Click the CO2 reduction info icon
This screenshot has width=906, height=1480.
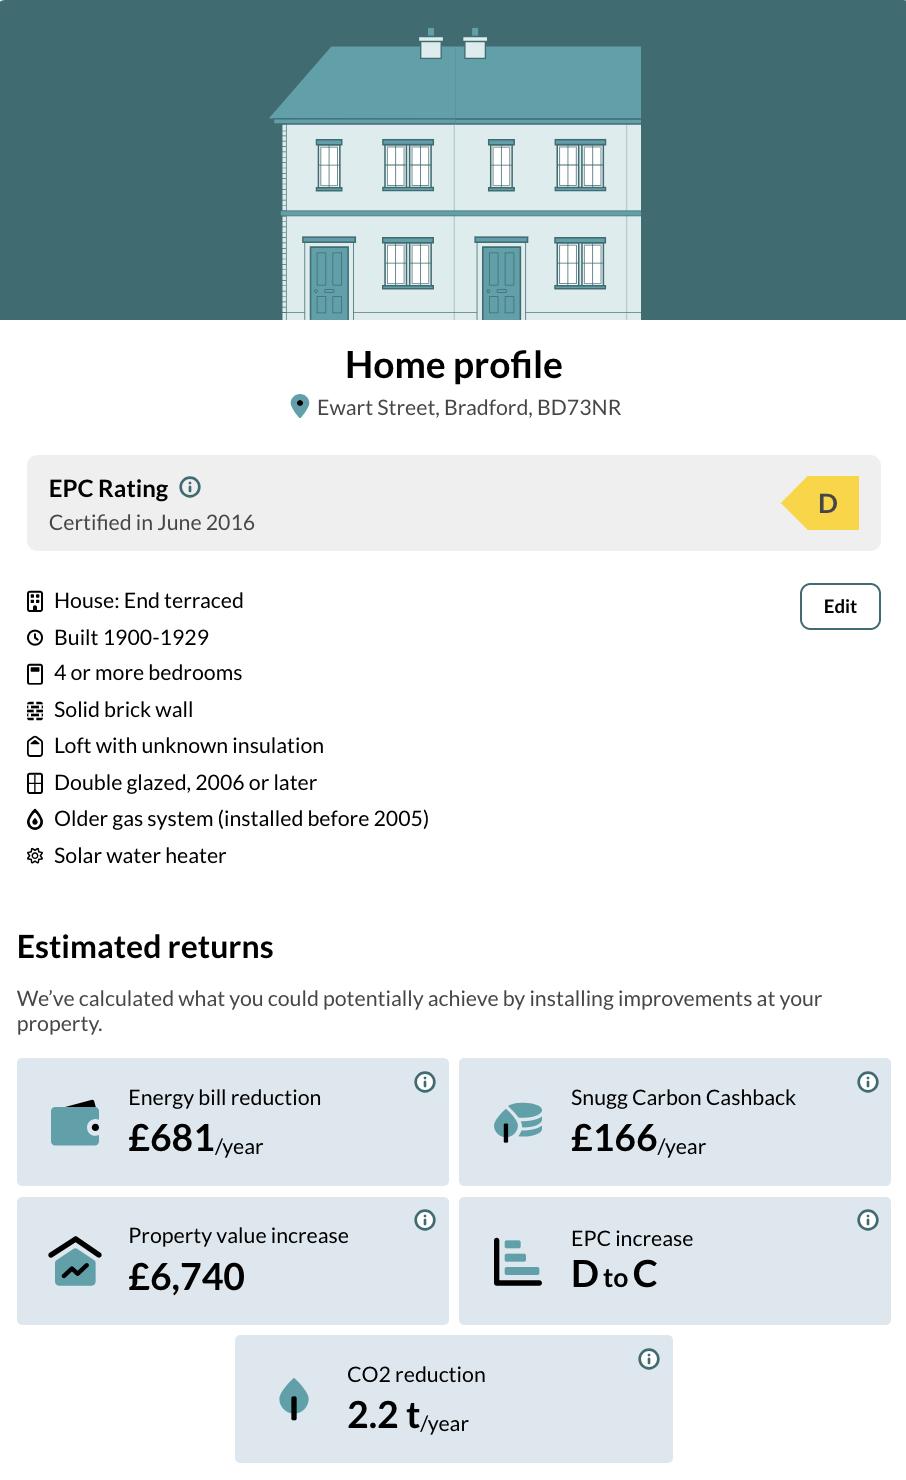pyautogui.click(x=649, y=1359)
